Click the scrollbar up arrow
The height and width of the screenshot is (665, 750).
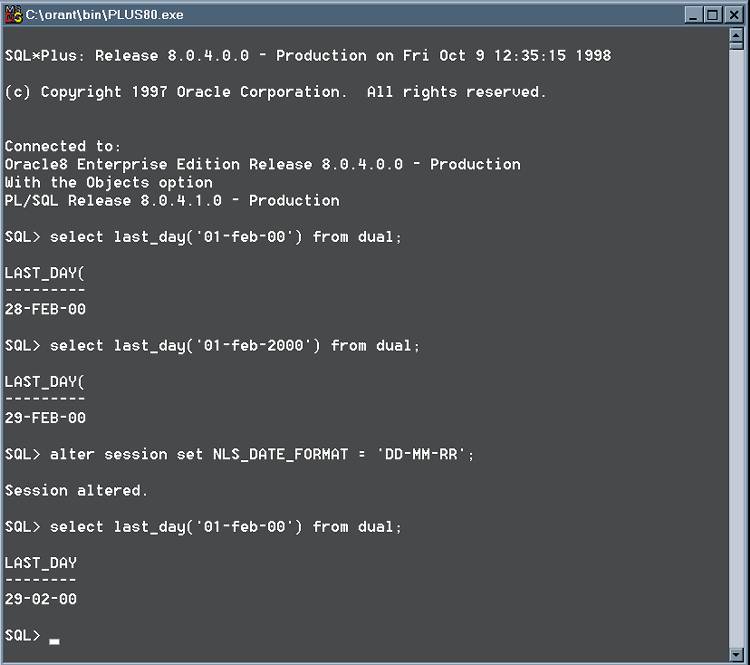point(736,35)
